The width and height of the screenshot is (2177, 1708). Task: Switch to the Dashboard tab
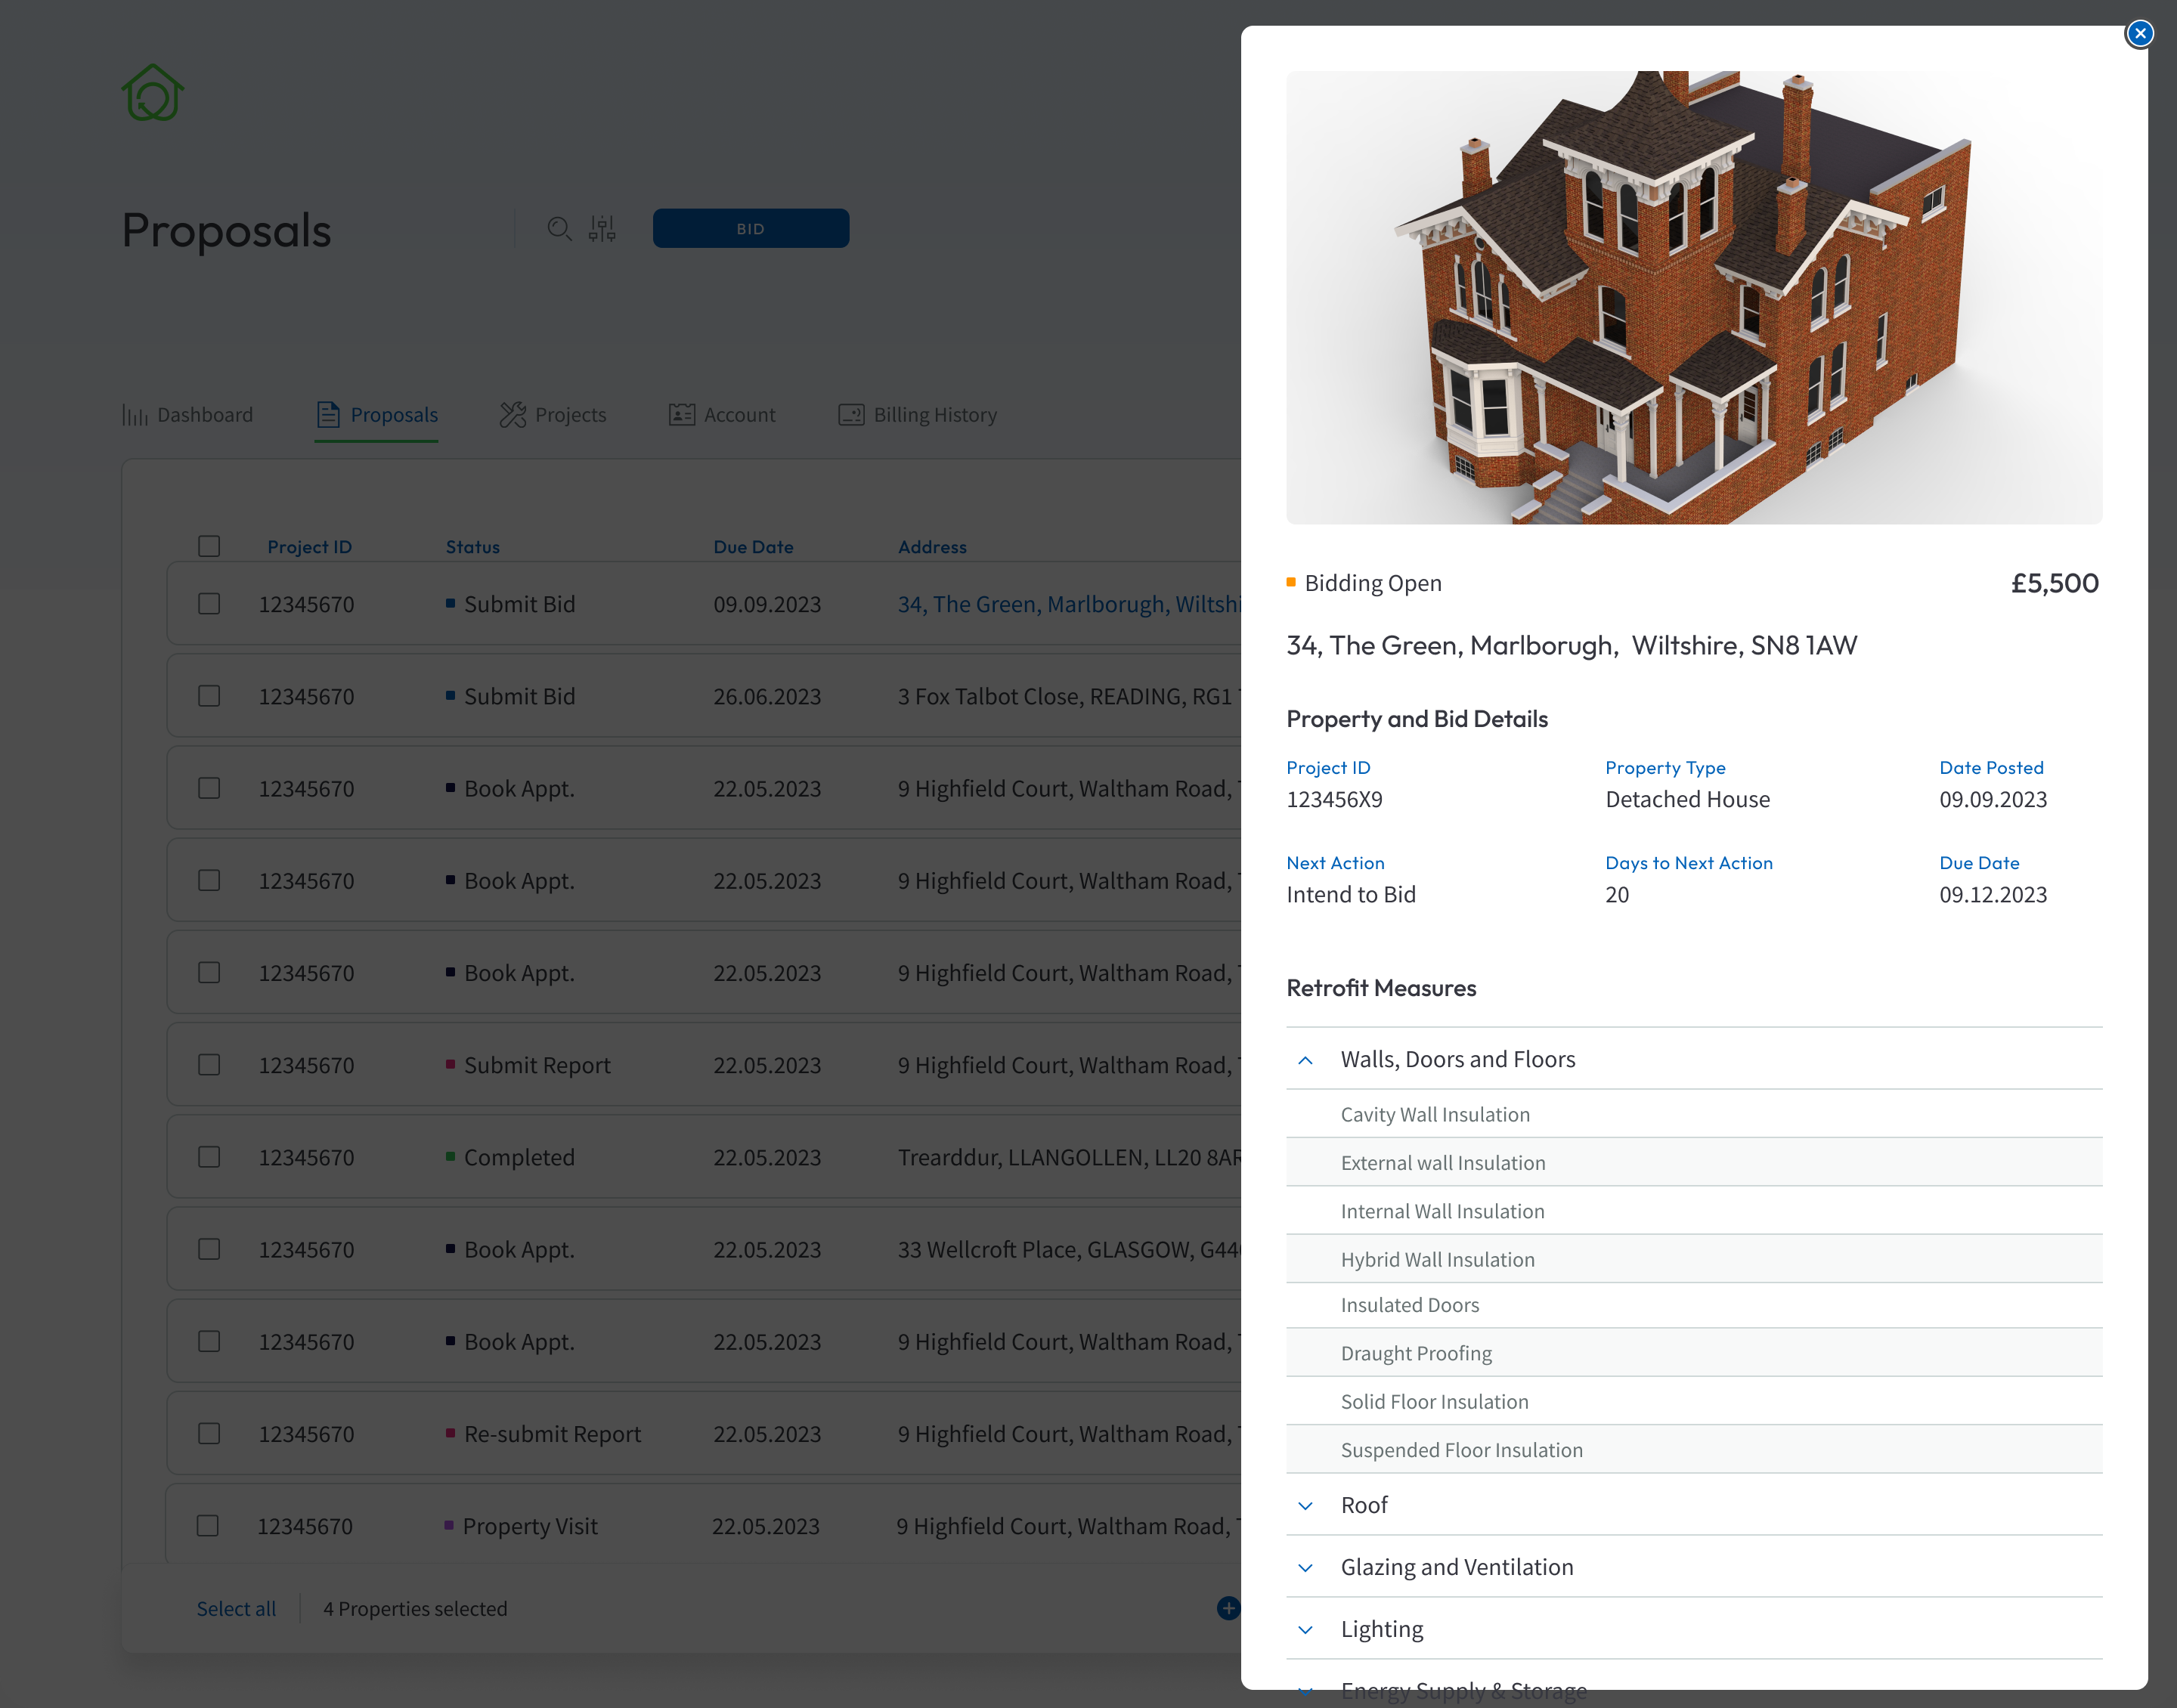187,414
